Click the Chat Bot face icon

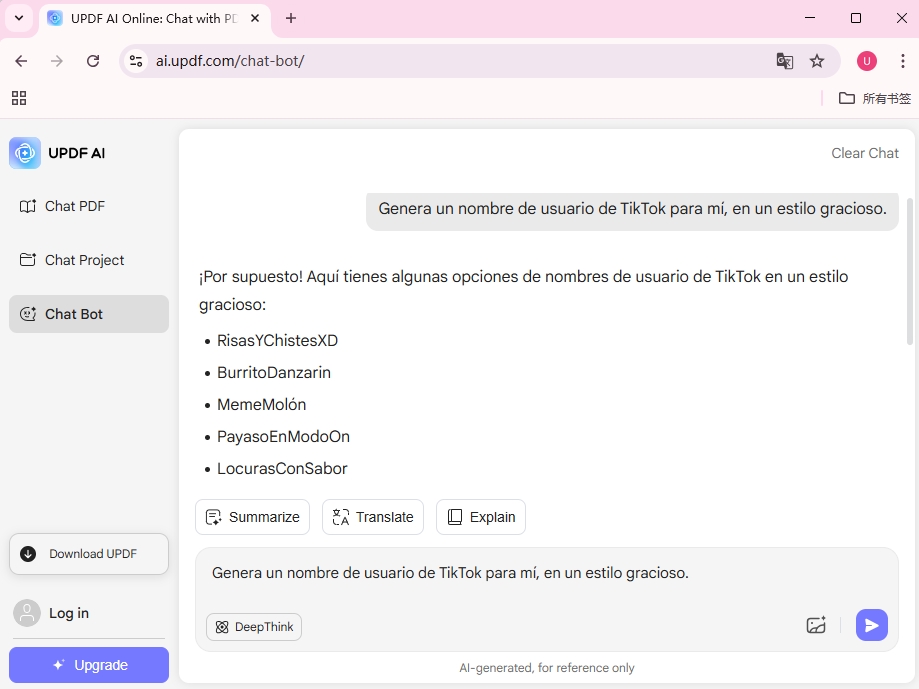(28, 314)
